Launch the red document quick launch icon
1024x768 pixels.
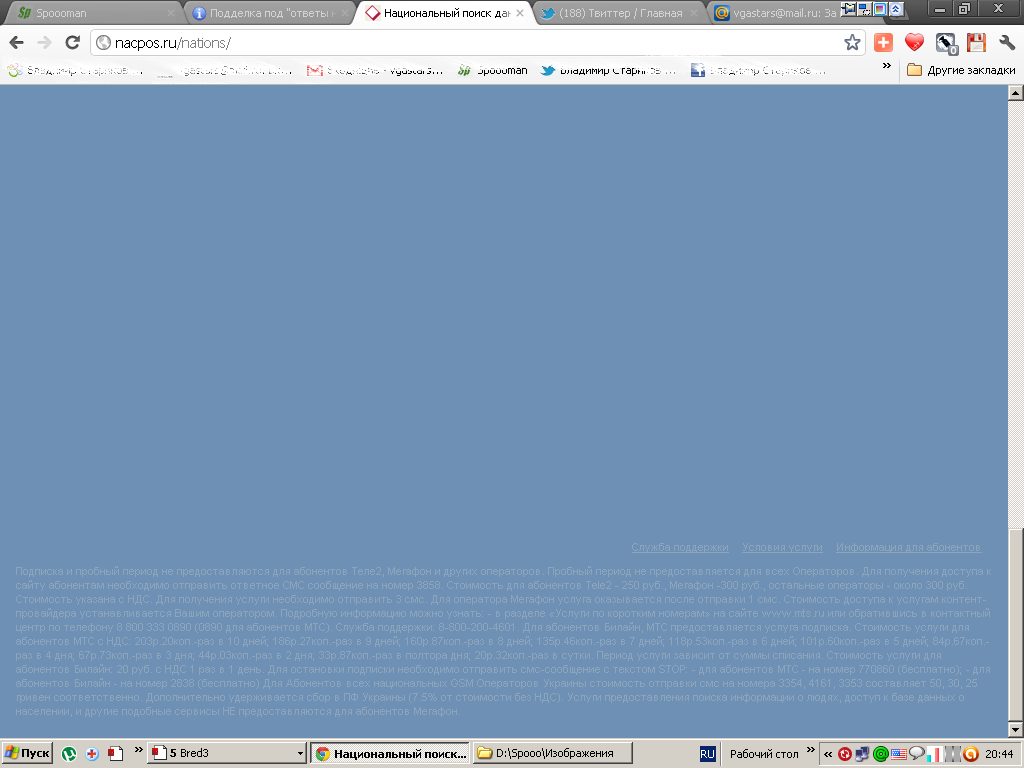pos(116,754)
